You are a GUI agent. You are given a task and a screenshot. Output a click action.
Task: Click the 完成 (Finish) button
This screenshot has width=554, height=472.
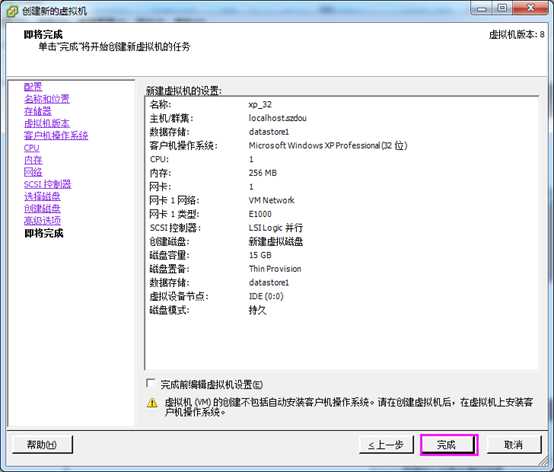(x=449, y=444)
